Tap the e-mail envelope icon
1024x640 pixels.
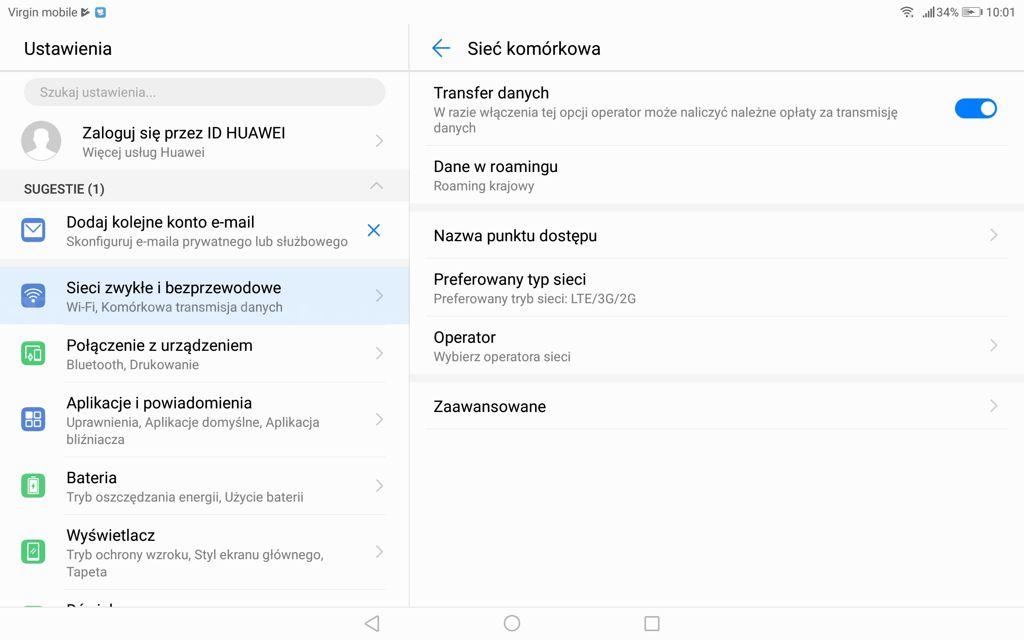[x=33, y=230]
